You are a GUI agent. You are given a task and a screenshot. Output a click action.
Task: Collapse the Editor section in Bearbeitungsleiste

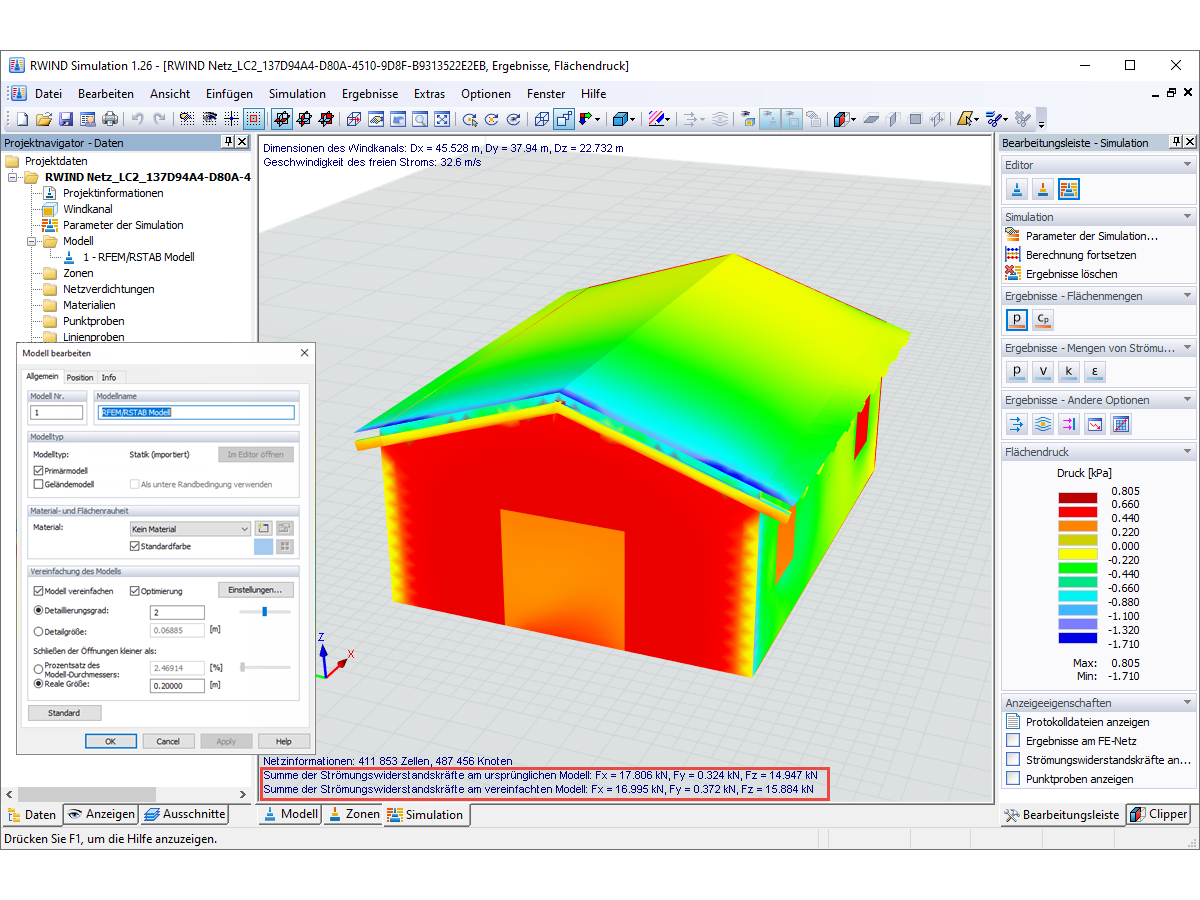pyautogui.click(x=1187, y=165)
